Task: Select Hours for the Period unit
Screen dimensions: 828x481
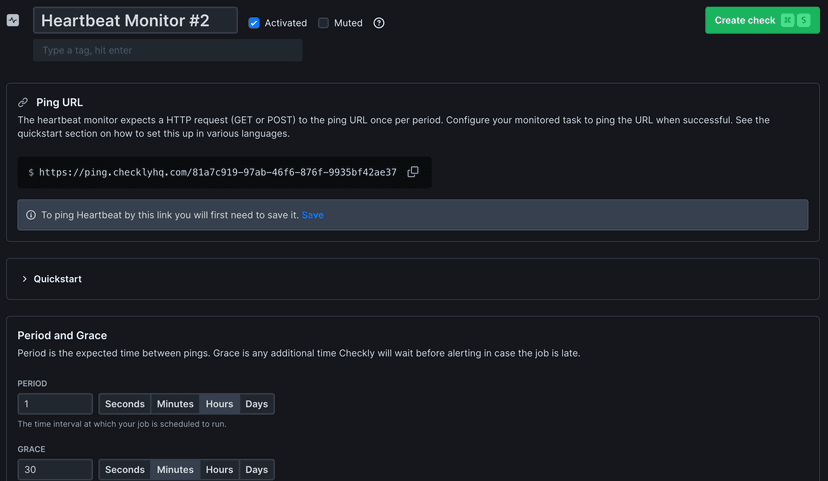Action: click(x=219, y=404)
